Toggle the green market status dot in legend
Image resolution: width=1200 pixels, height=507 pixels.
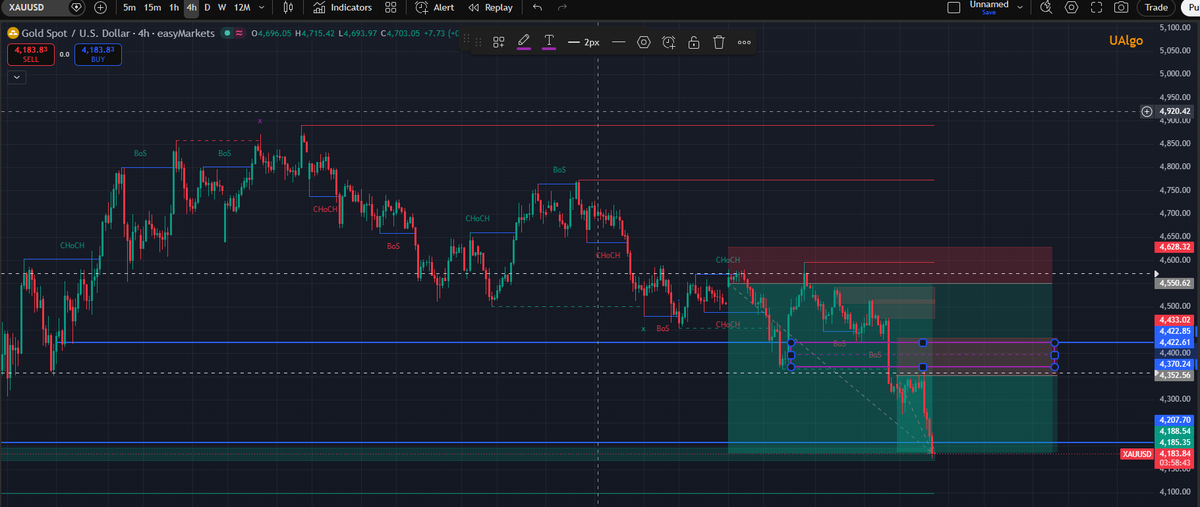click(x=228, y=33)
